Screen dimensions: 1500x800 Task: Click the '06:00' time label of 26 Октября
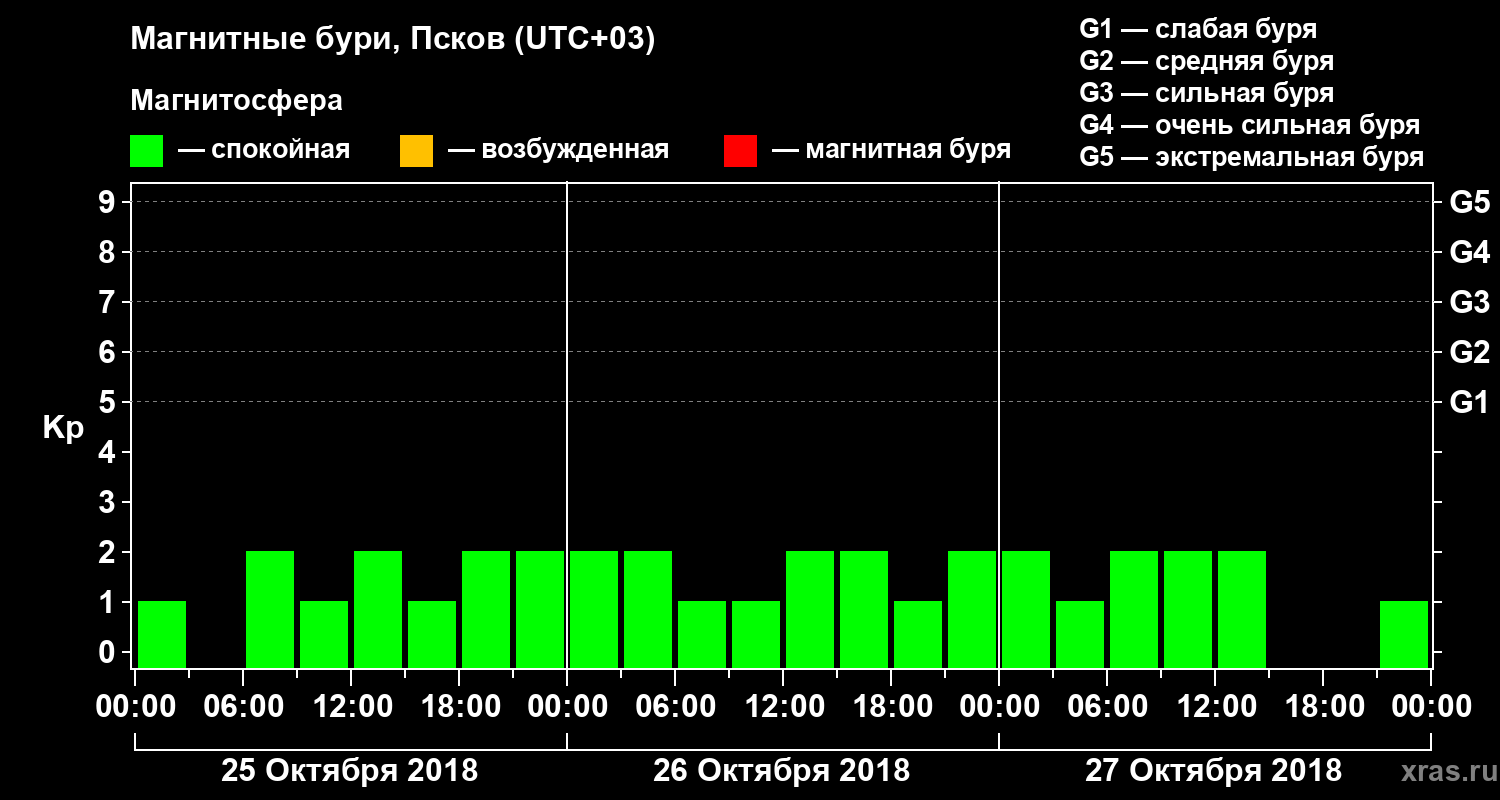click(677, 706)
